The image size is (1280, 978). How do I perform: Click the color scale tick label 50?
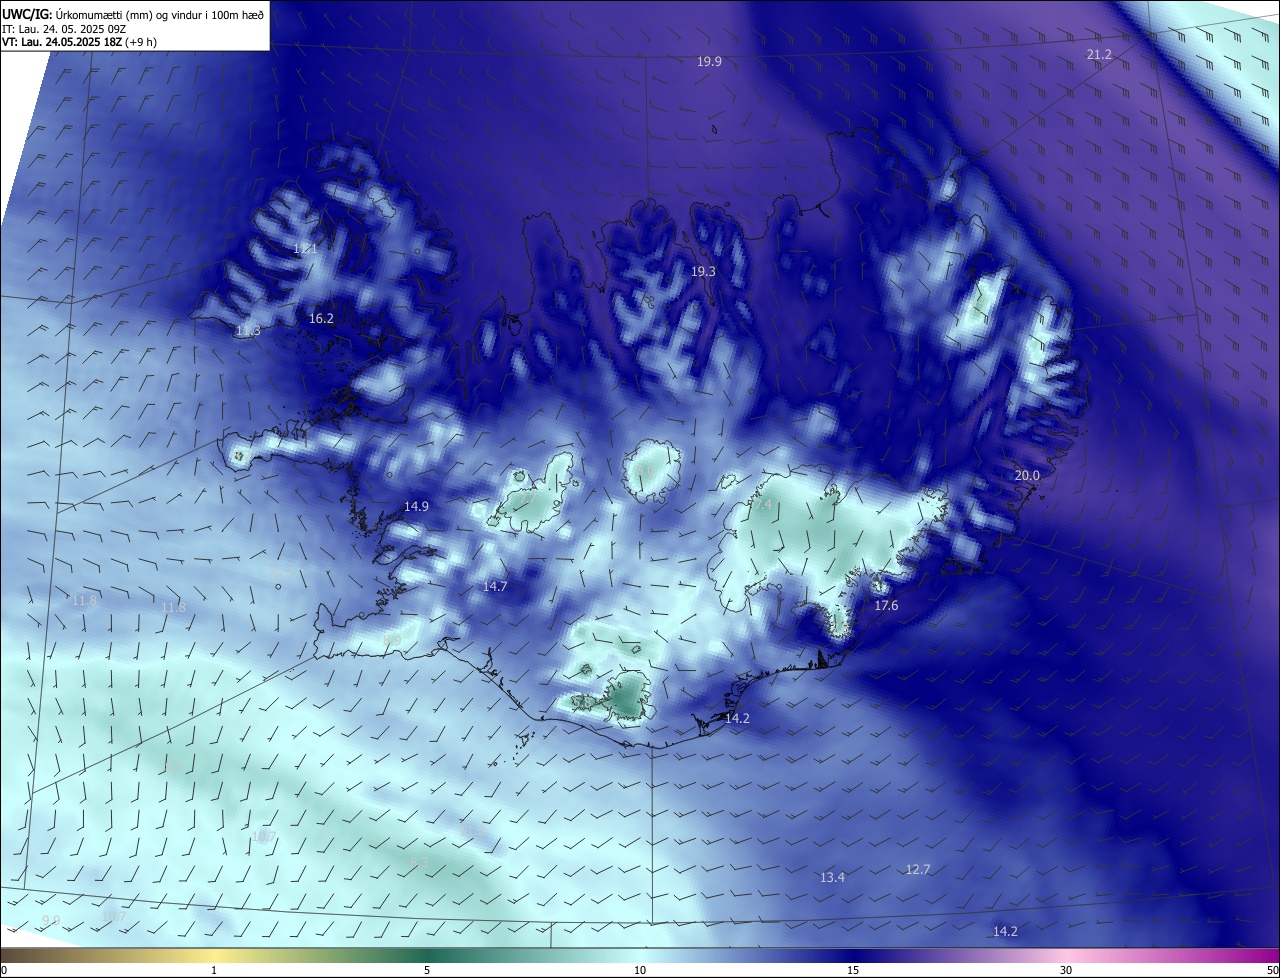click(1271, 970)
